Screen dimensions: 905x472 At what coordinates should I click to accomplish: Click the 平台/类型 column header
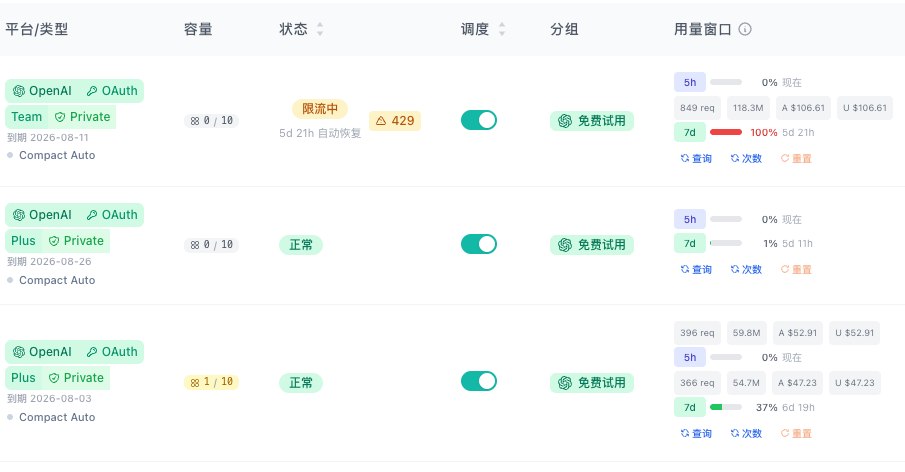(37, 29)
